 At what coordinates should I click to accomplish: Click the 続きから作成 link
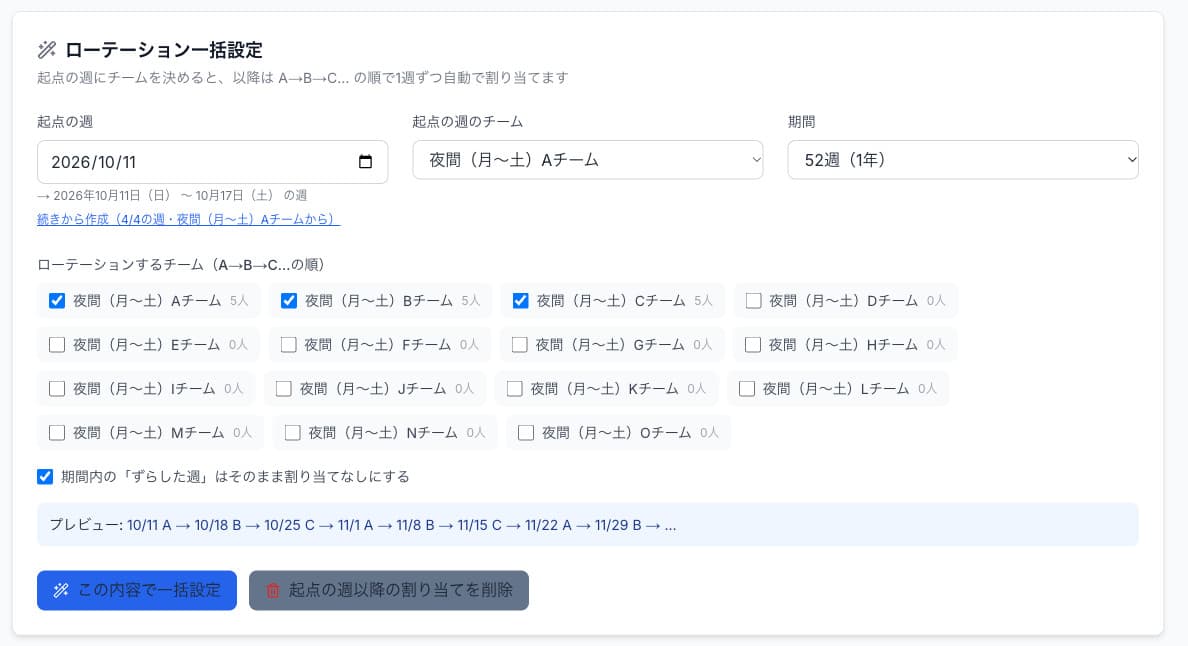(x=189, y=219)
